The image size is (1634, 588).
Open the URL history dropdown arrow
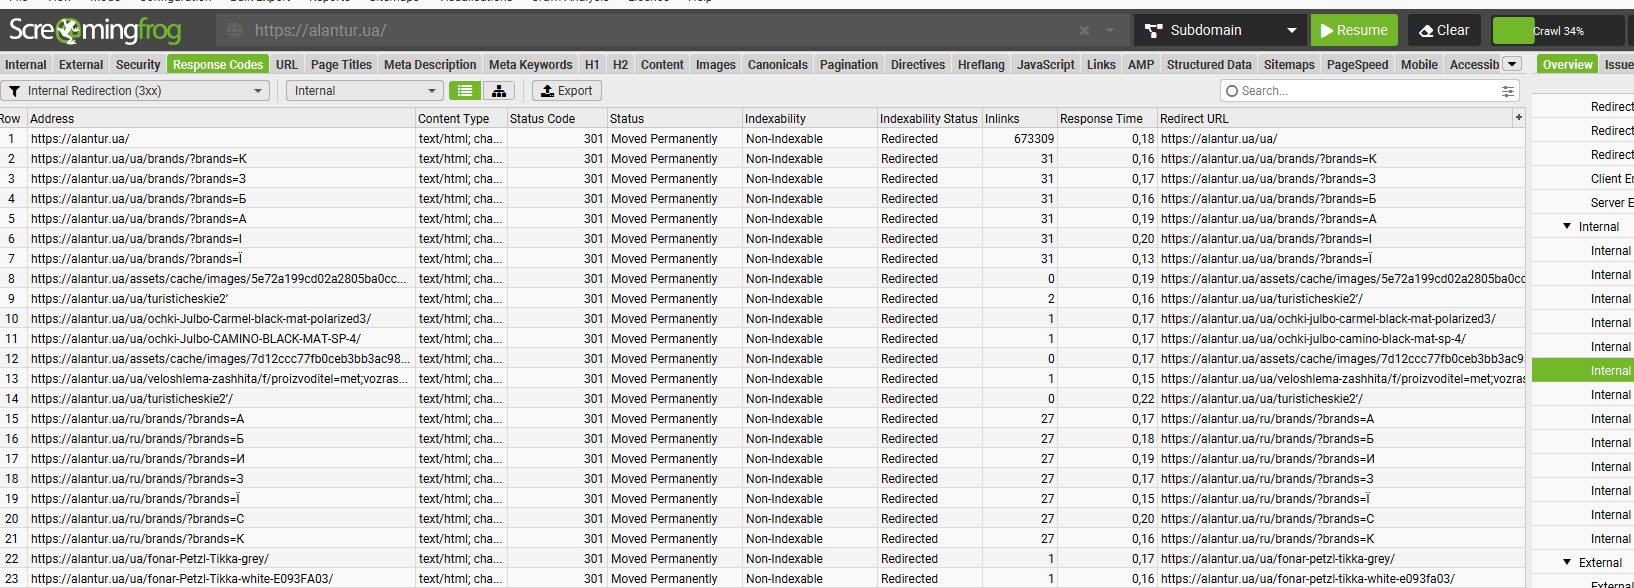(x=1110, y=31)
